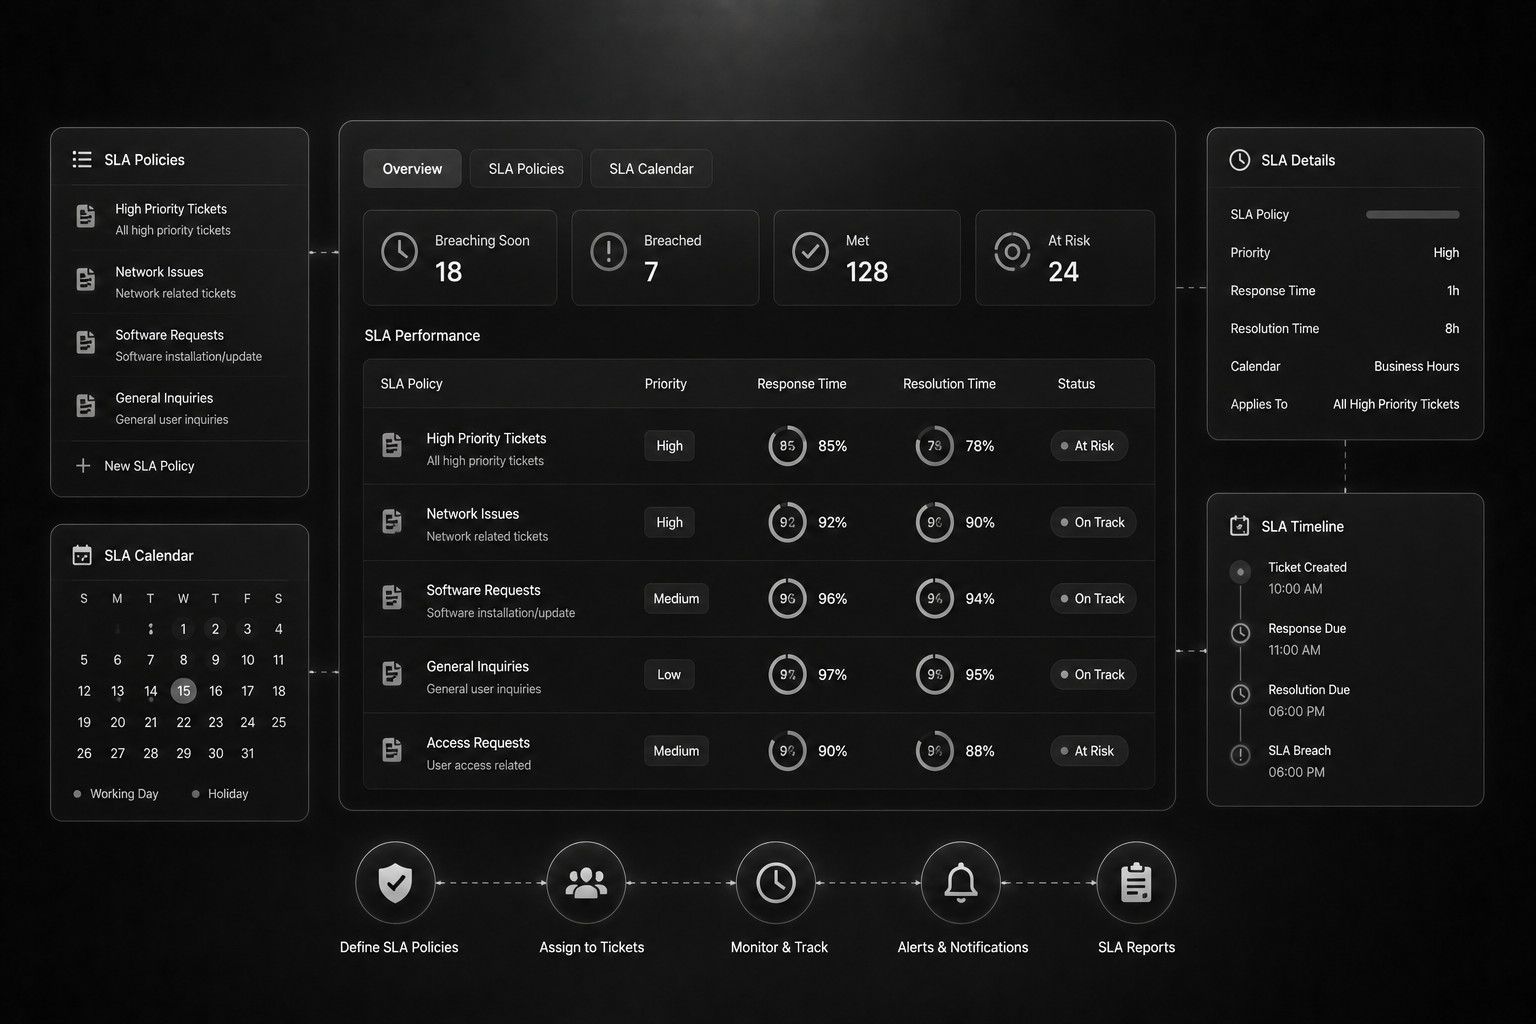Click the SLA Policy bar in SLA Details
This screenshot has width=1536, height=1024.
point(1412,214)
